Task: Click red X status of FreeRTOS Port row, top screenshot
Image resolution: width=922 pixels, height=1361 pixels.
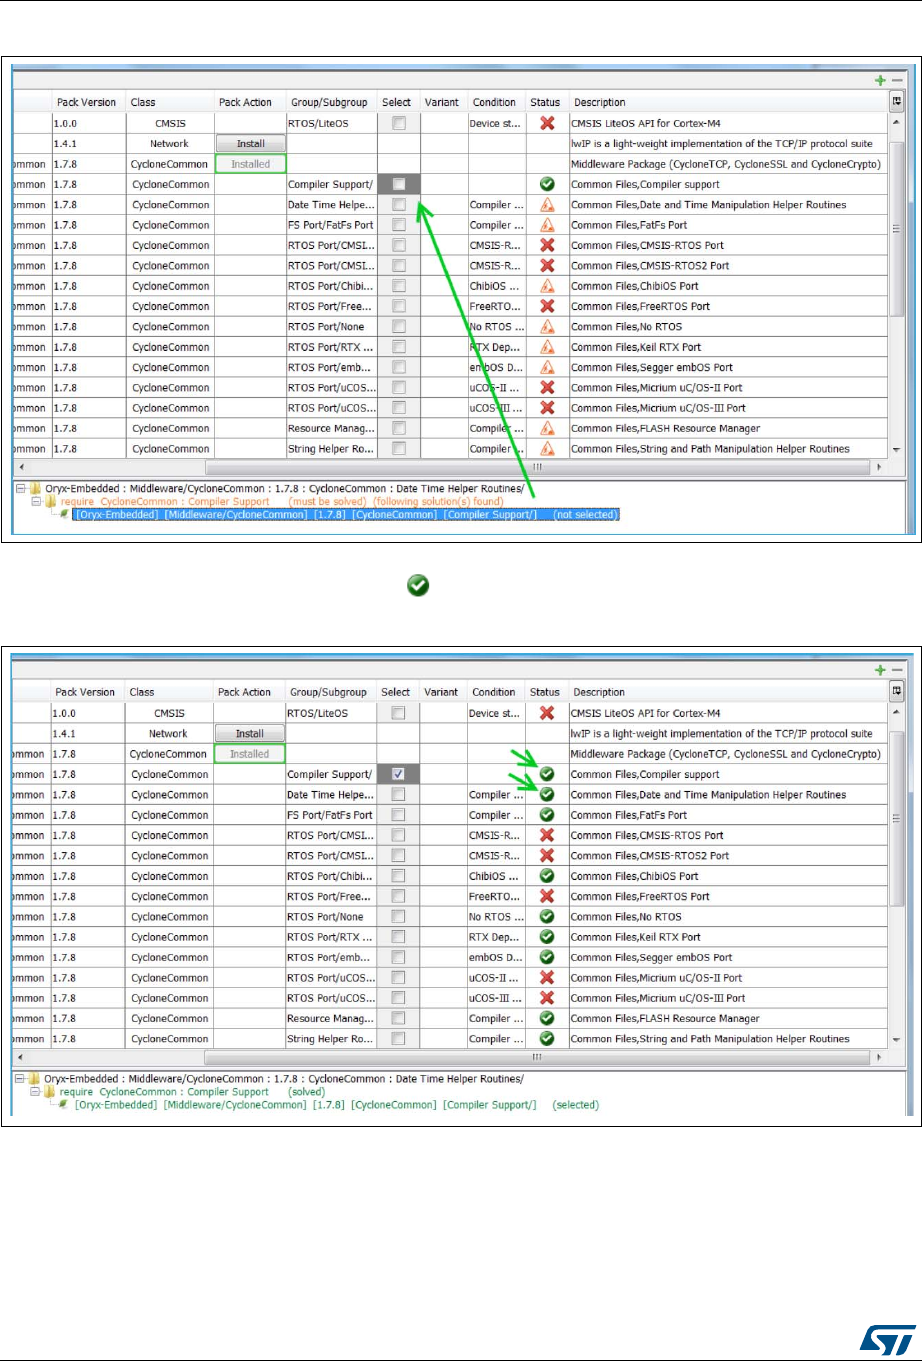Action: click(x=546, y=306)
